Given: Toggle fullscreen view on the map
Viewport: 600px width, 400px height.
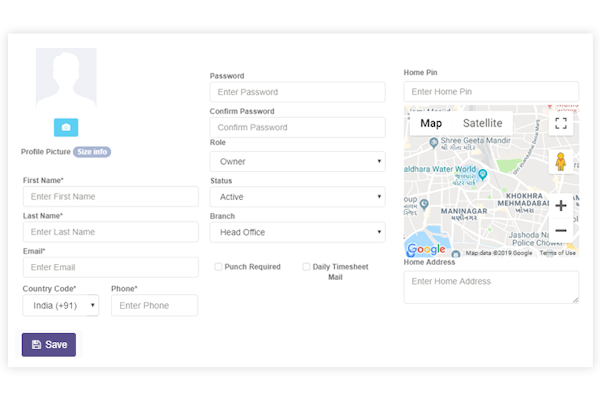Looking at the screenshot, I should 561,123.
